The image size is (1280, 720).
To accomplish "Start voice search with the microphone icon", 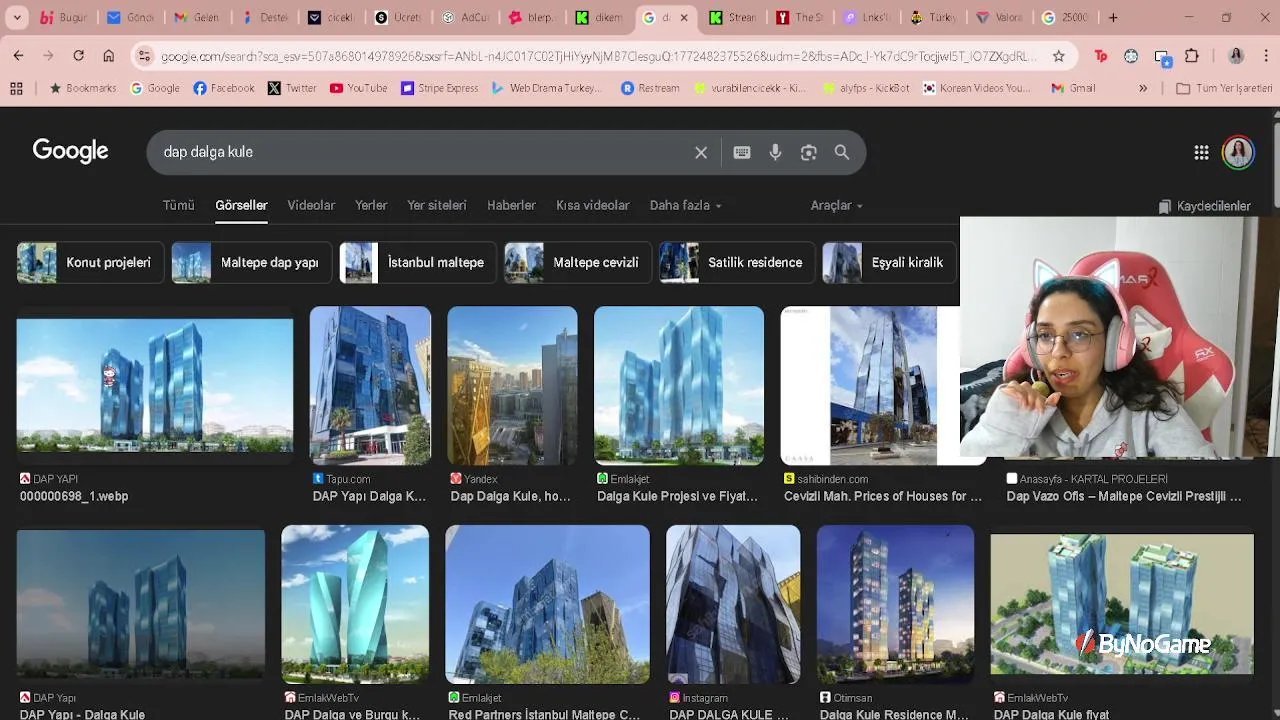I will [775, 152].
